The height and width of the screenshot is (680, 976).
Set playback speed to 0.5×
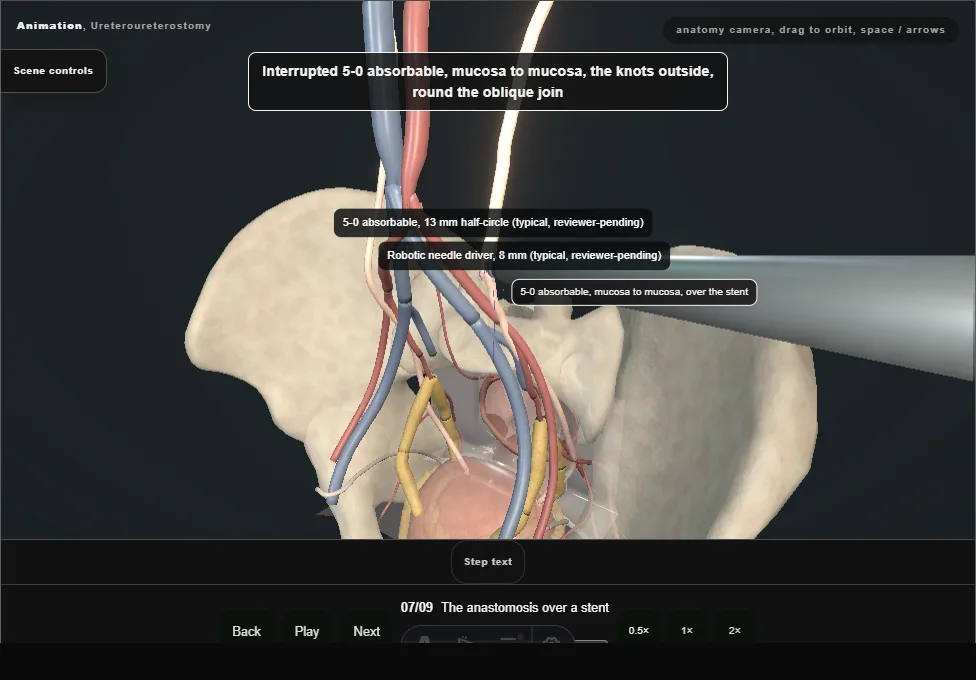pos(639,630)
